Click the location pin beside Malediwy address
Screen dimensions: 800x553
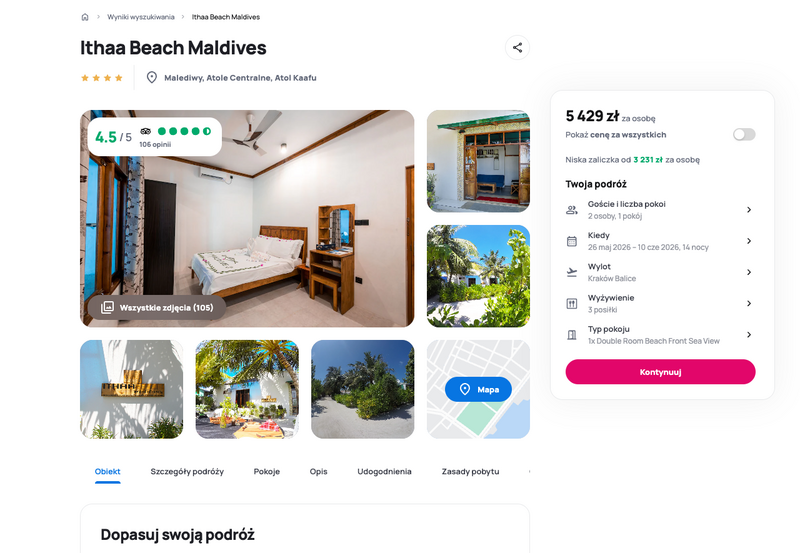(152, 78)
